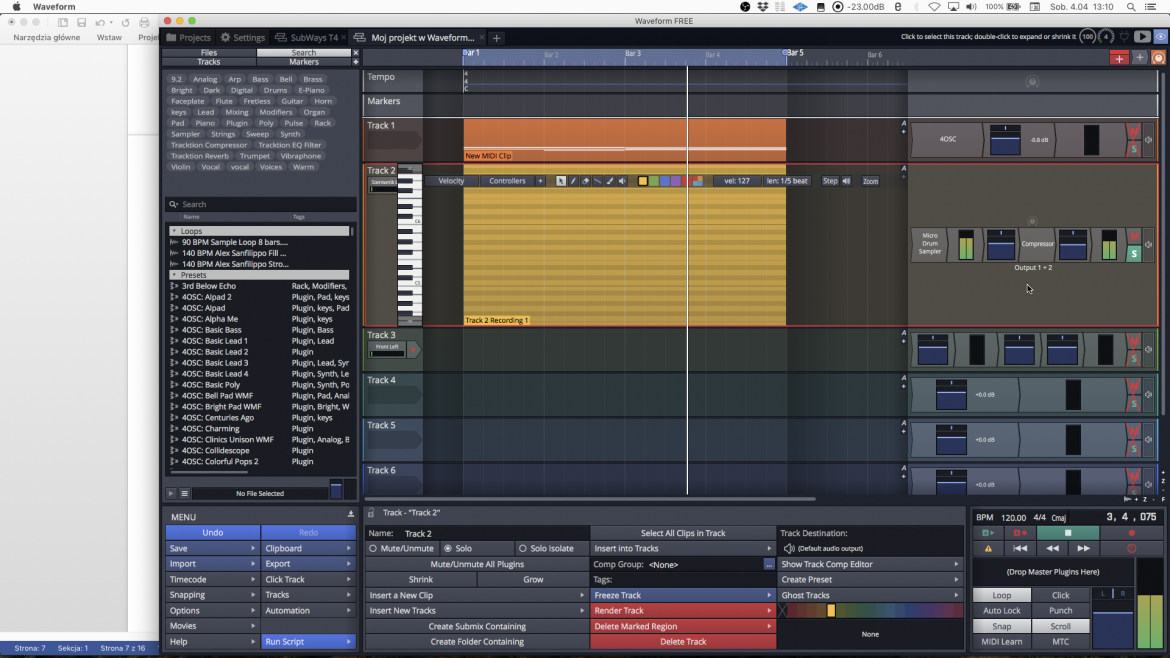Viewport: 1170px width, 658px height.
Task: Open the Insert into Tracks submenu
Action: (x=683, y=548)
